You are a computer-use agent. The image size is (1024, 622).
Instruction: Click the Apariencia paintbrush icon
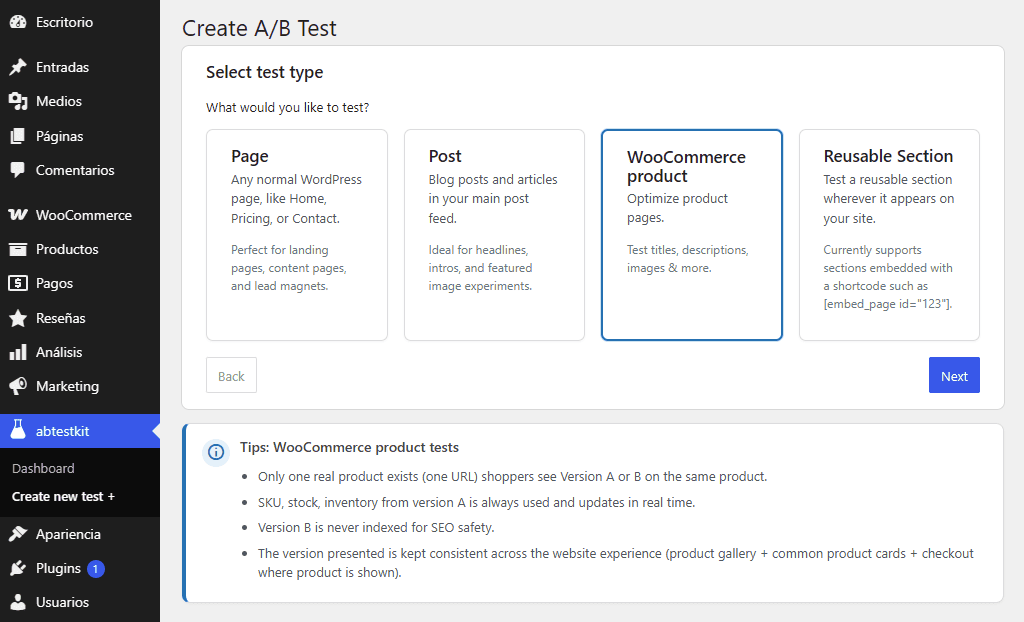(x=18, y=534)
